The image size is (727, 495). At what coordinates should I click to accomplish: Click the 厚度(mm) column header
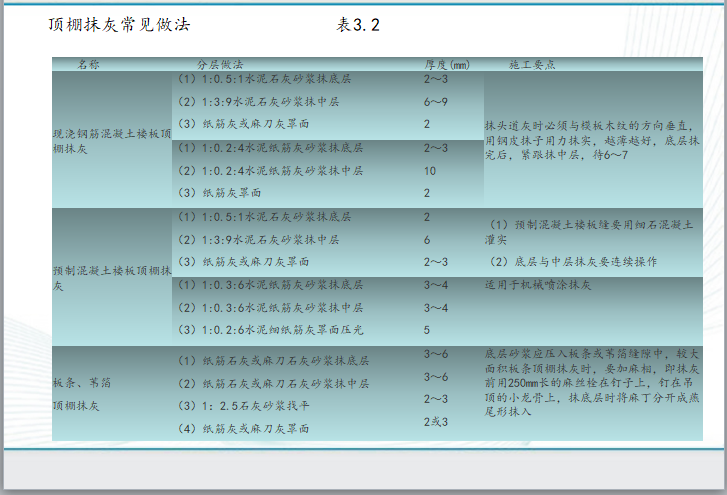coord(446,64)
